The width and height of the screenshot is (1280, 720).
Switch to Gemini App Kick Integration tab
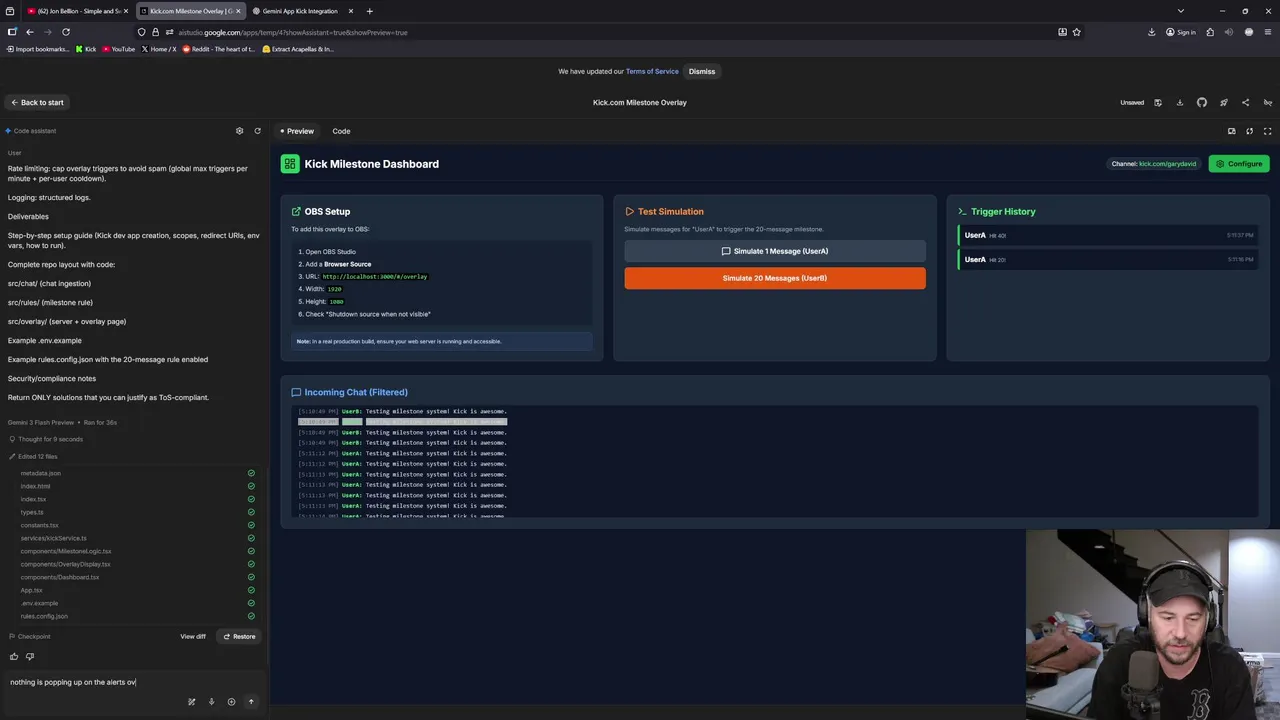[300, 11]
